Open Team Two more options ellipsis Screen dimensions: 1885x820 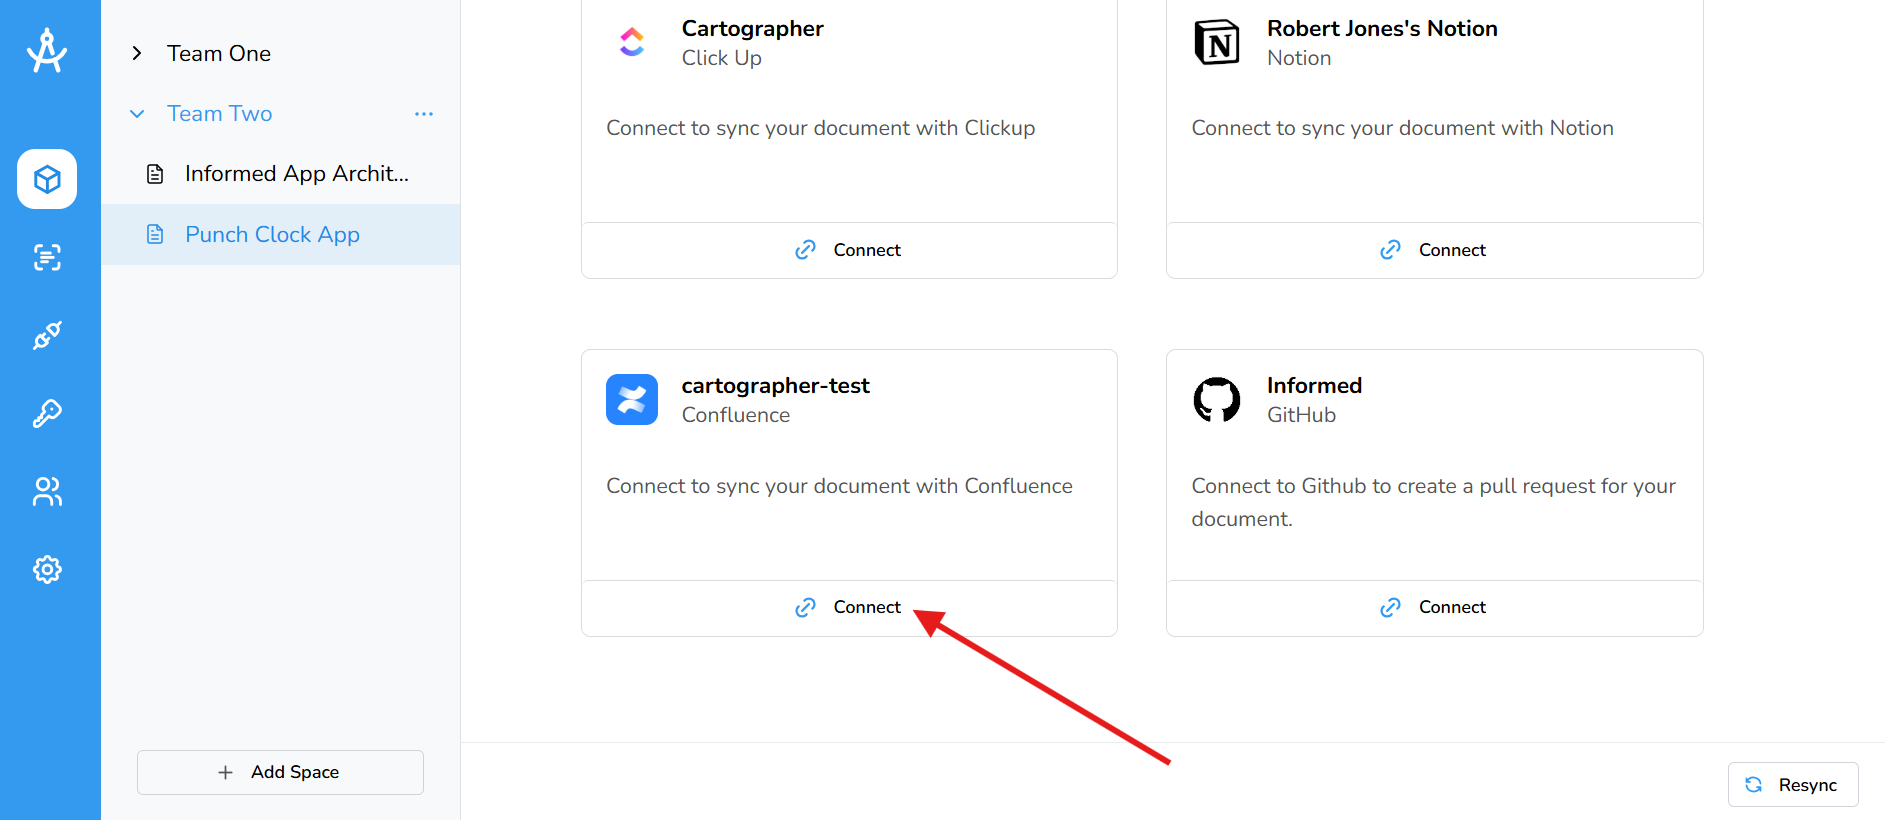tap(424, 114)
